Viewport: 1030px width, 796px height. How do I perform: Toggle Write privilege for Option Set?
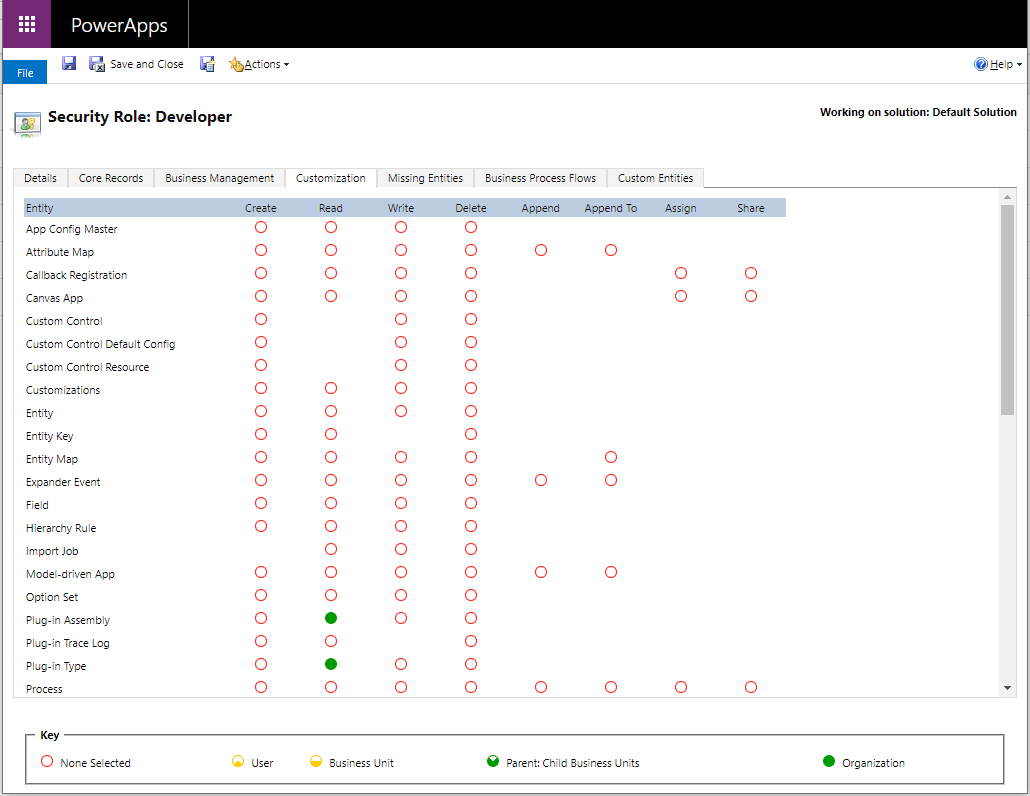click(401, 595)
